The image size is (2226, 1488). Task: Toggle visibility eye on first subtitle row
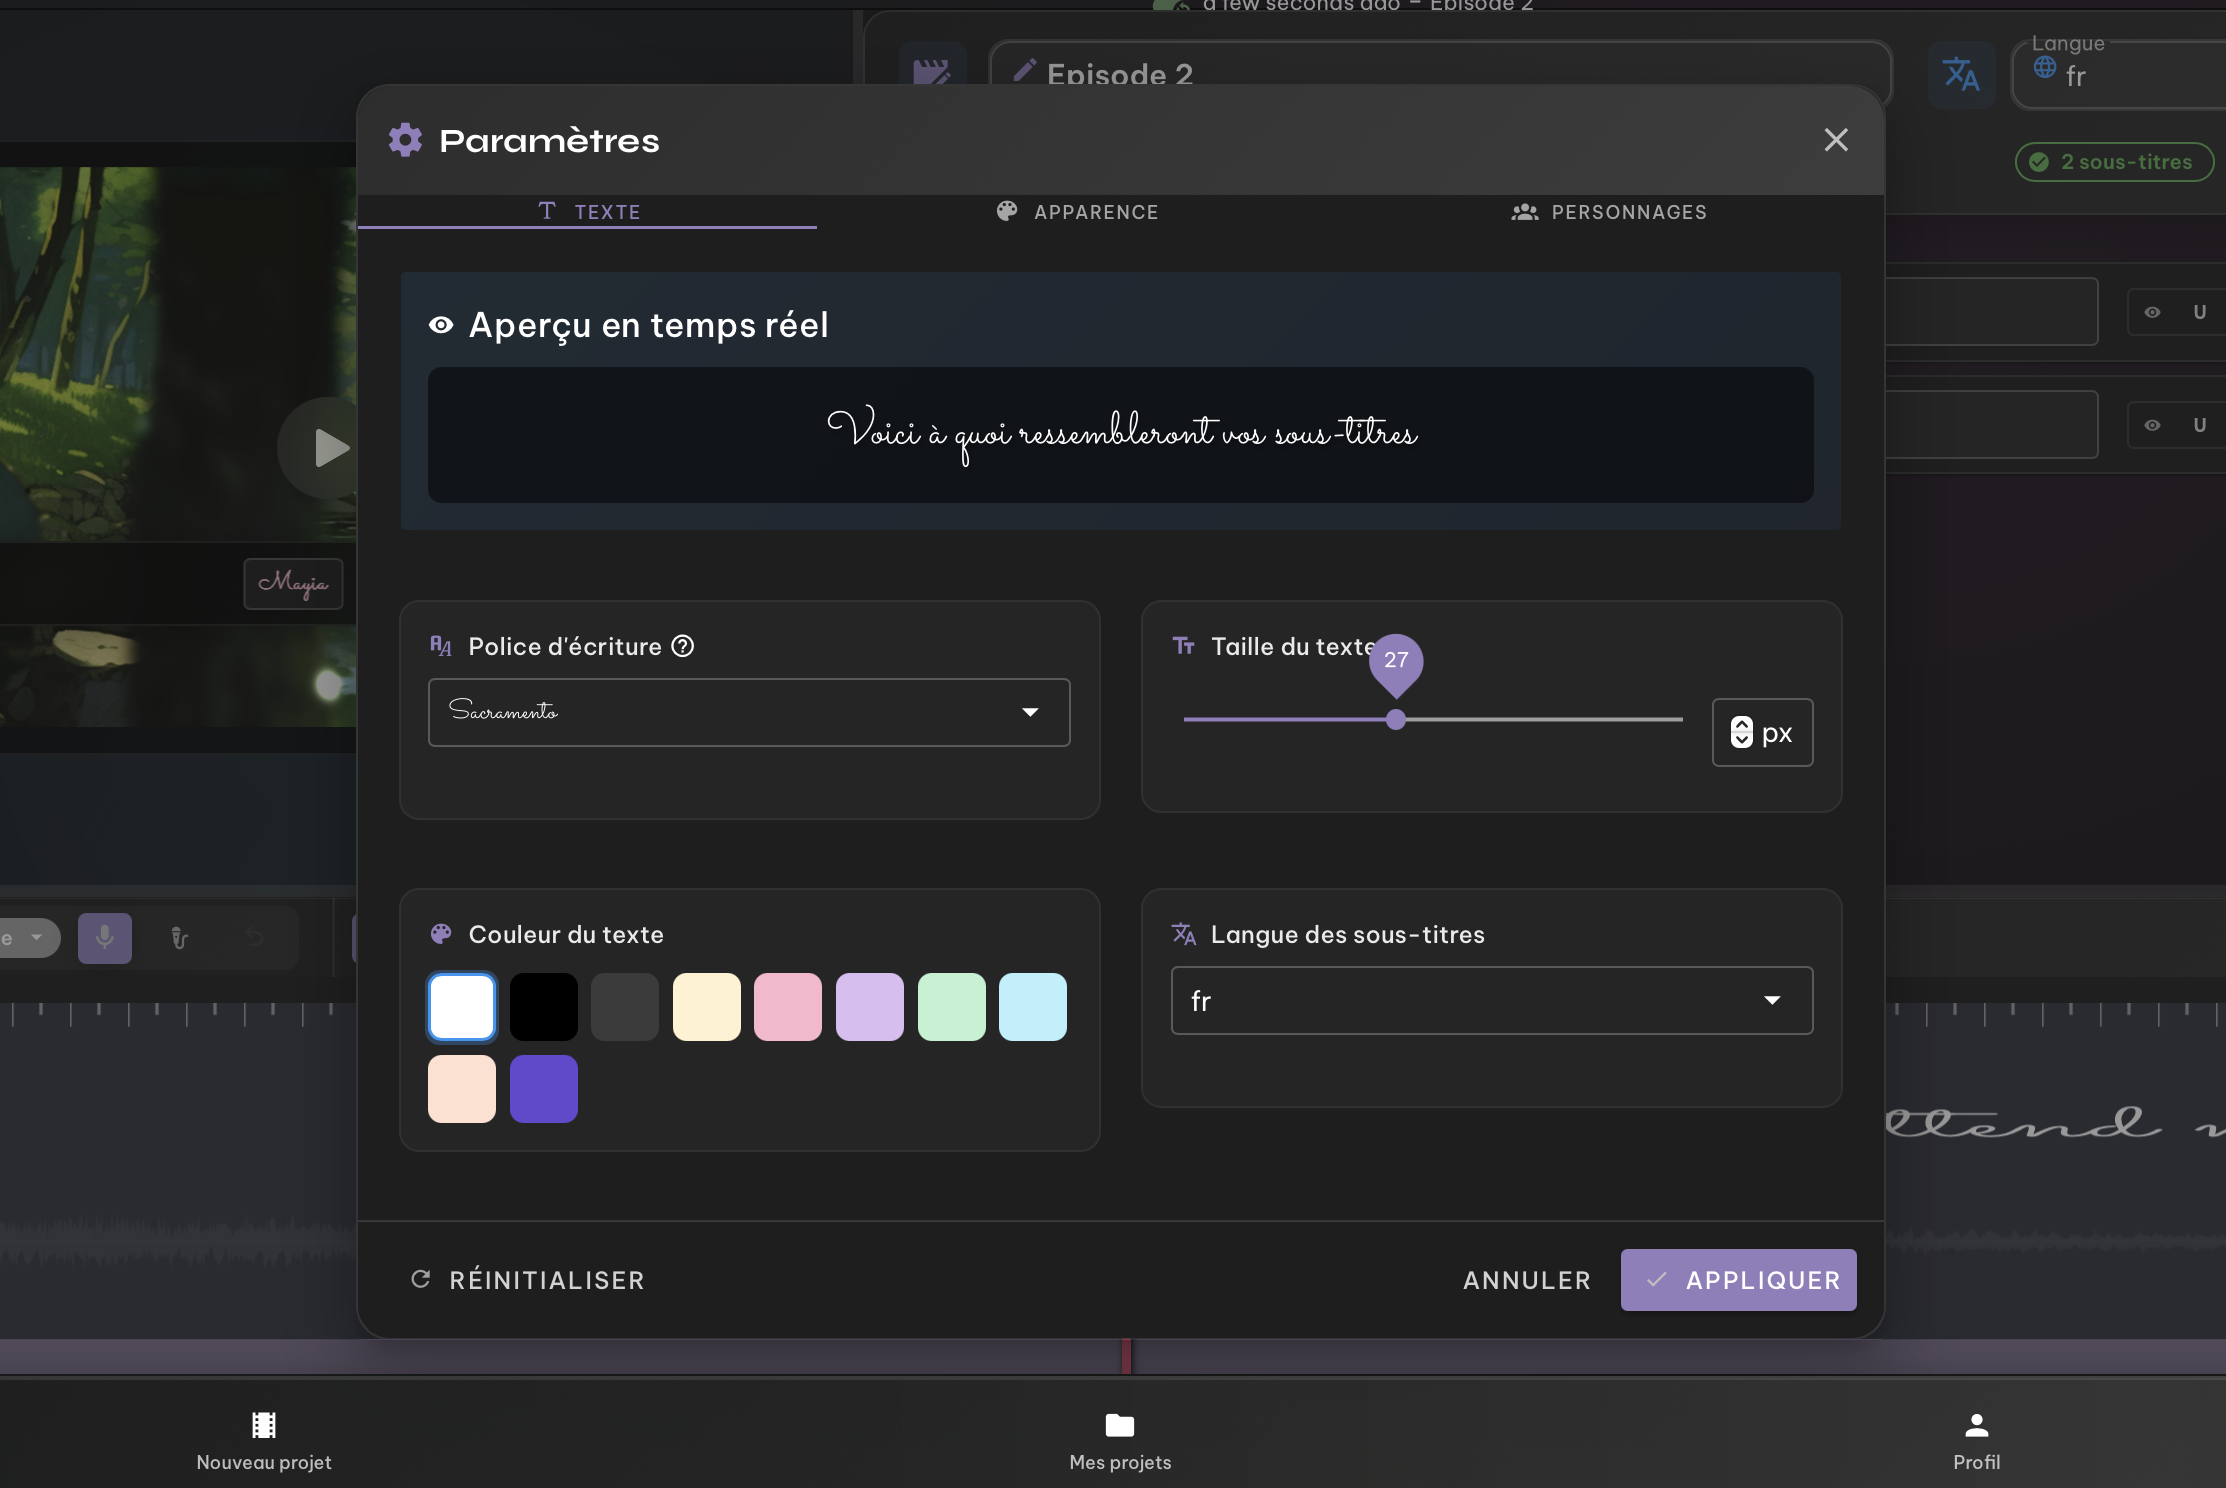2152,313
